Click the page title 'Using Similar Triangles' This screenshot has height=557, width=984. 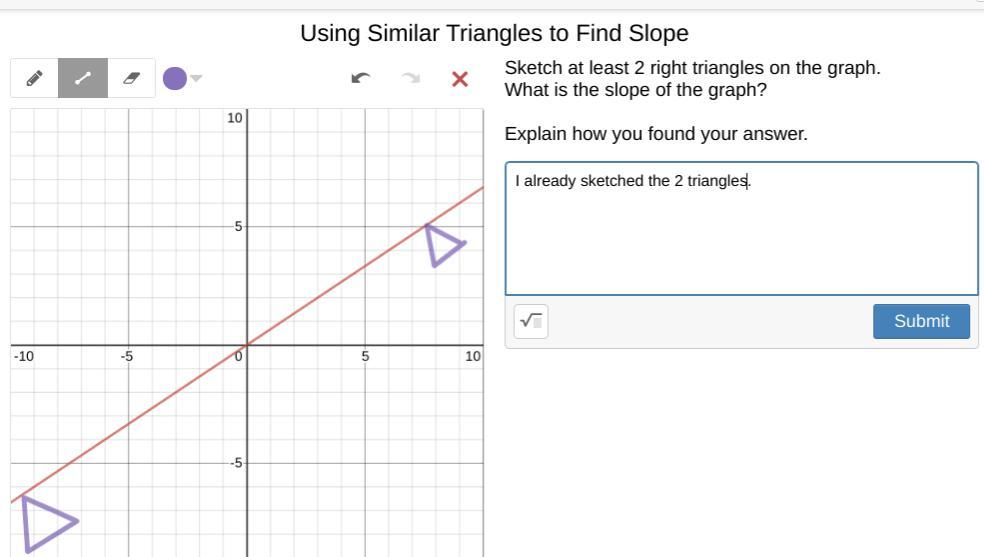click(494, 33)
